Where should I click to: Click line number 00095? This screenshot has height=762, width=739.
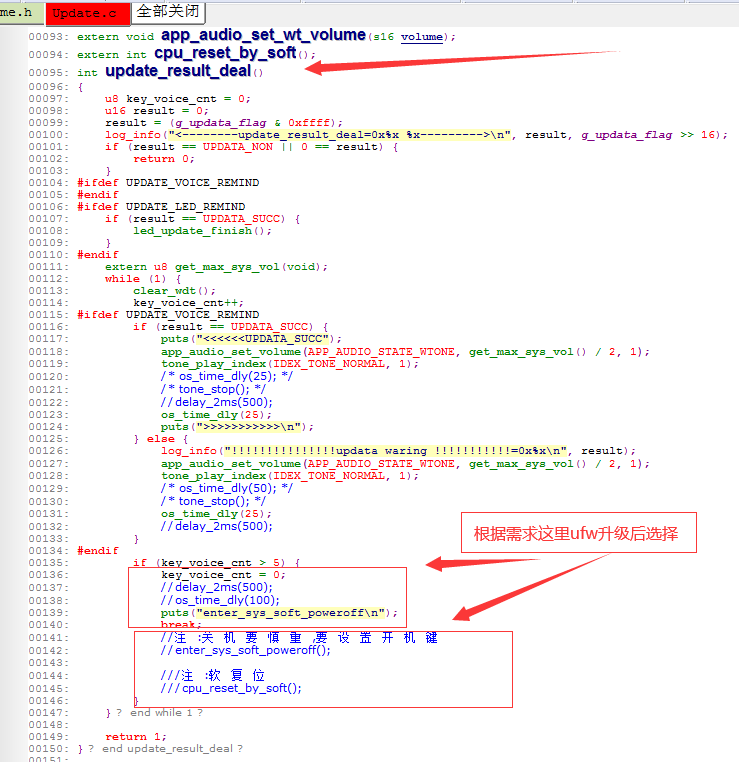(49, 73)
